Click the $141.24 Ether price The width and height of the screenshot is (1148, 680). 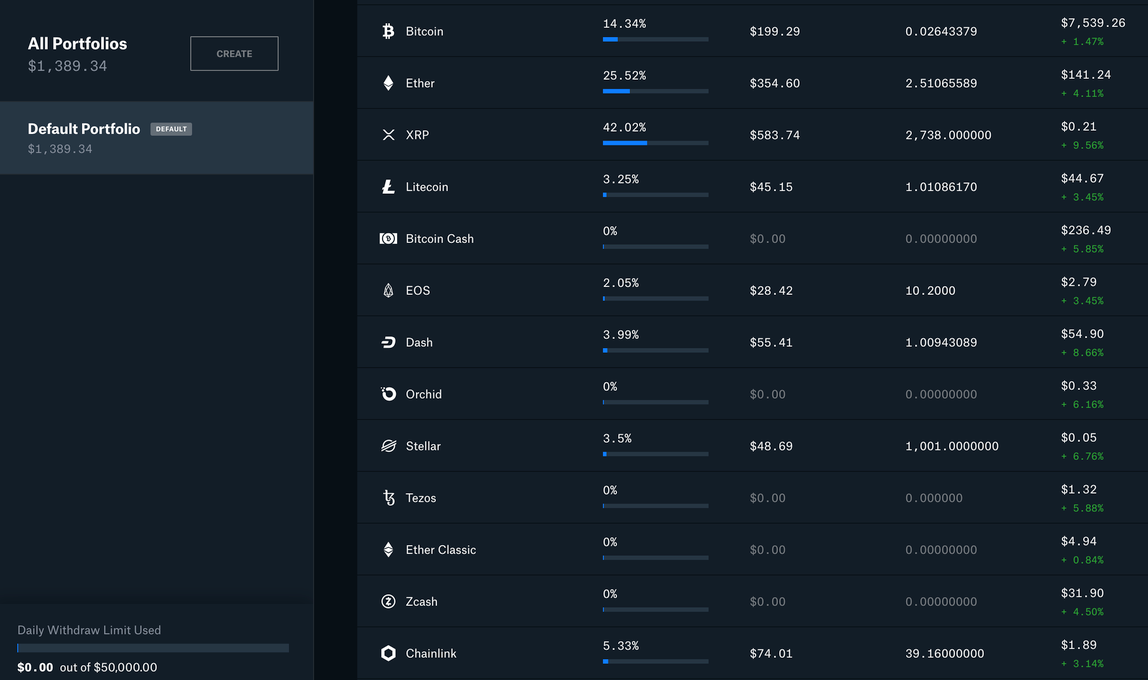(x=1086, y=75)
